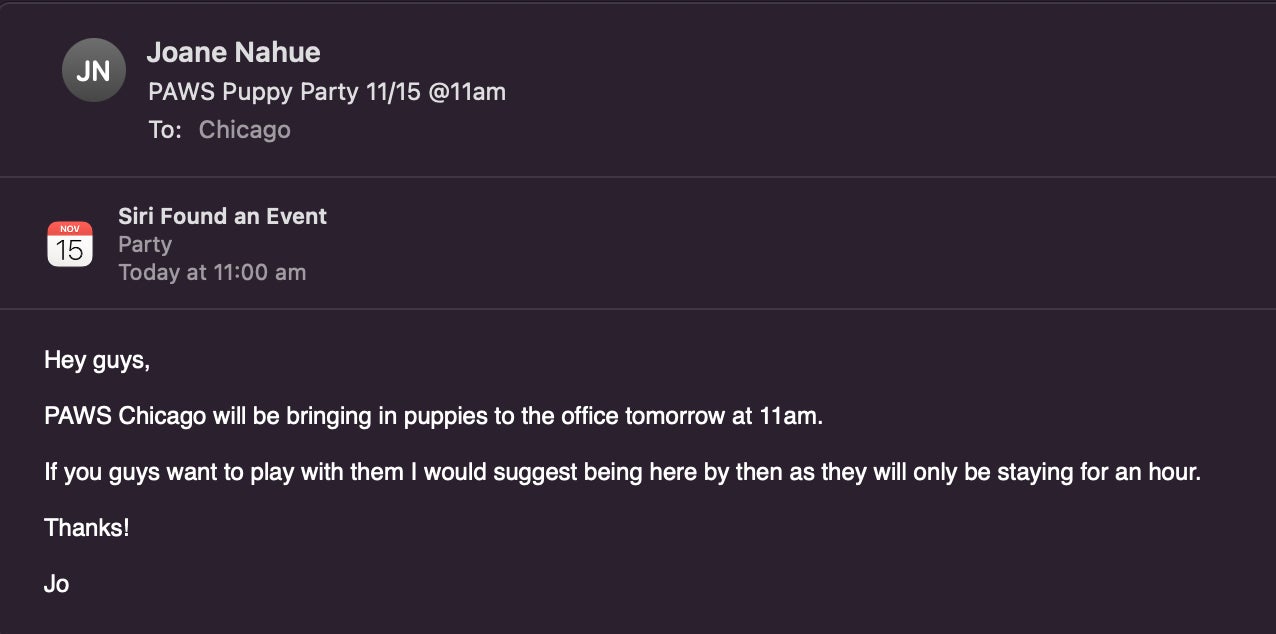Click the Party event name
Viewport: 1276px width, 634px height.
(145, 244)
